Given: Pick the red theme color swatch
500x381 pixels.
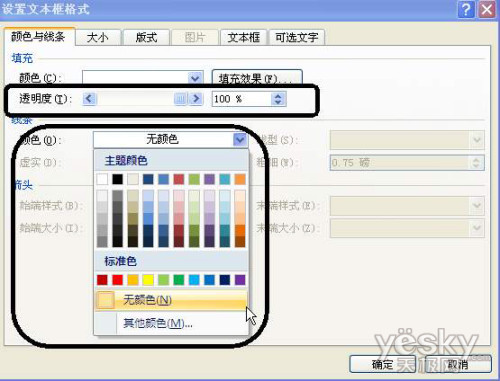Looking at the screenshot, I should tap(179, 179).
